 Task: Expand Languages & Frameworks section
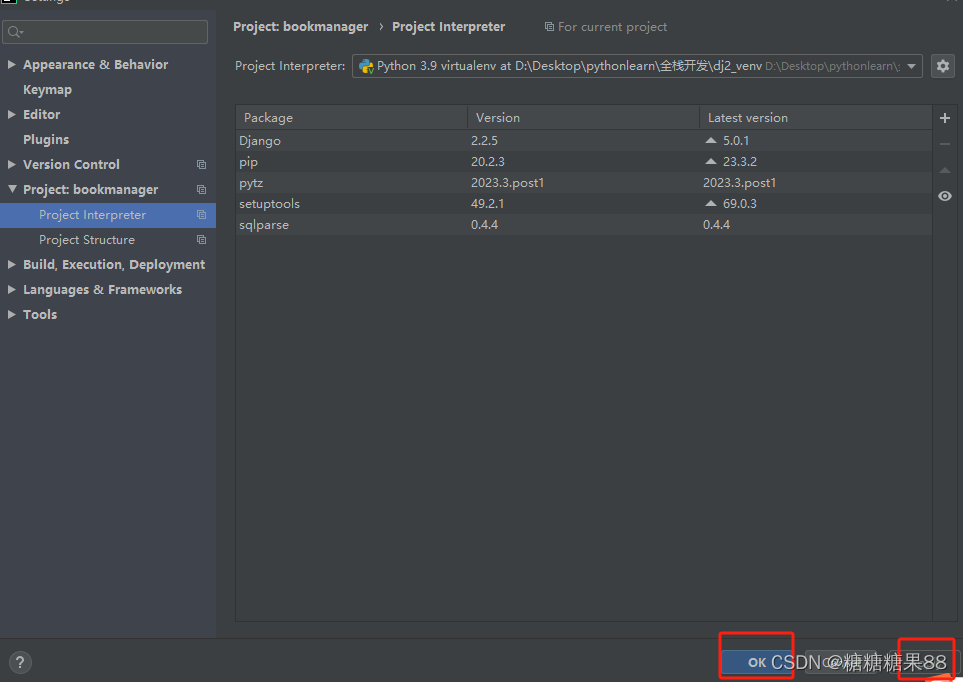pos(11,289)
